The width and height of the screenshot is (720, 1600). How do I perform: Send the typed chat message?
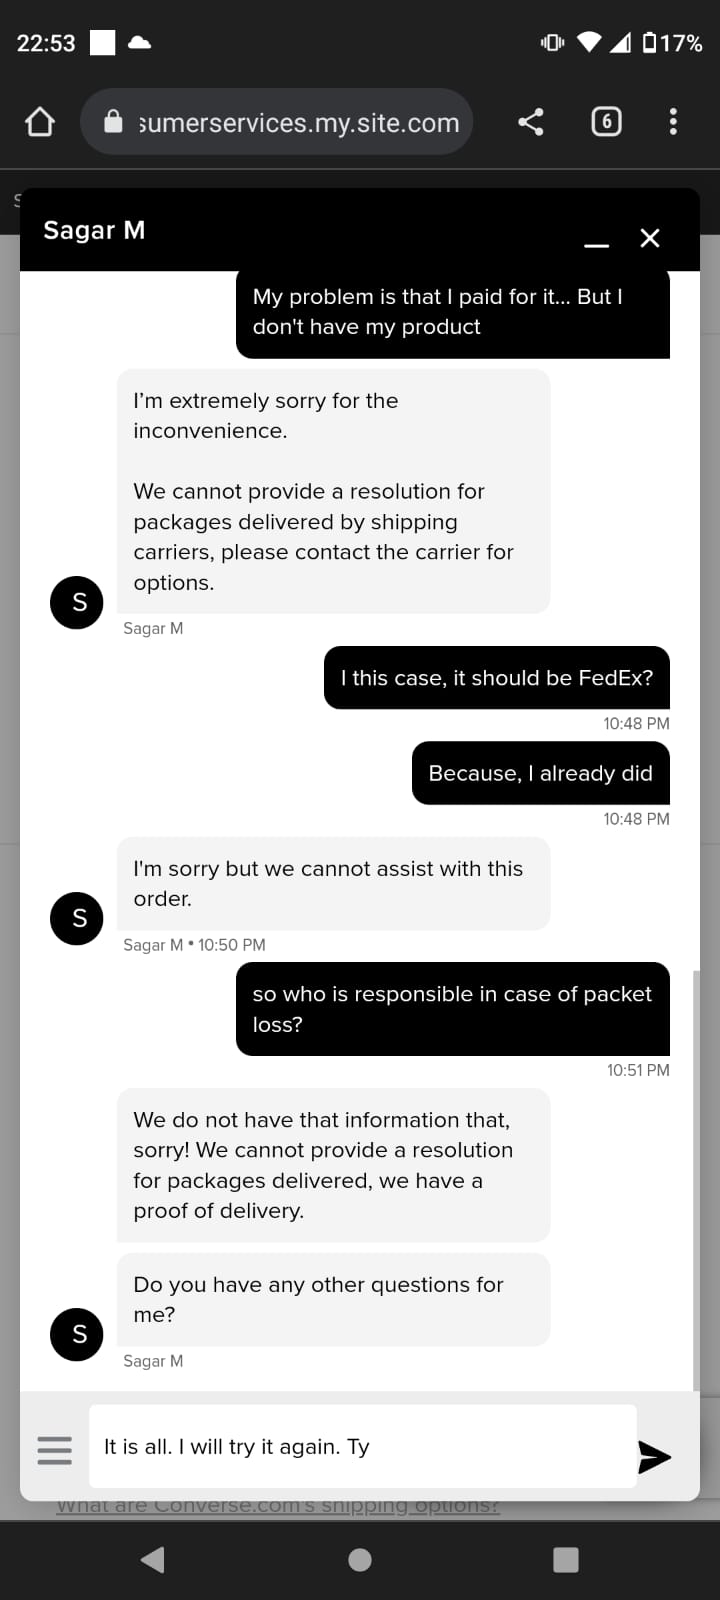(654, 1457)
